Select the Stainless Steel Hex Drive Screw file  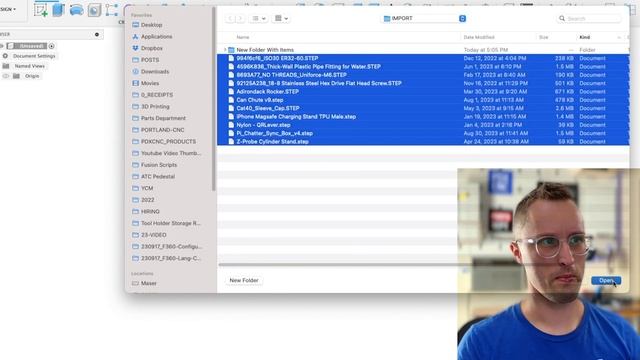423,83
